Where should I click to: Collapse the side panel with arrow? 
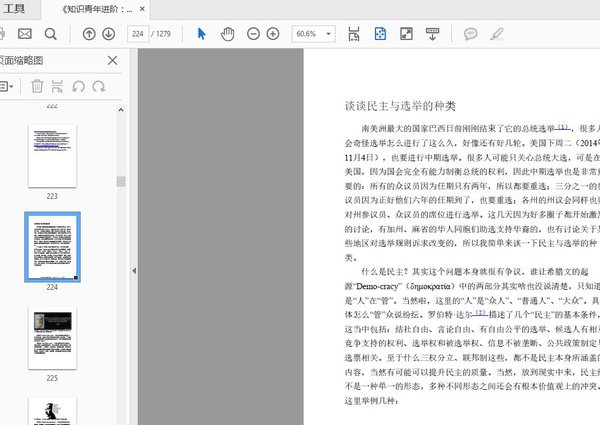tap(134, 271)
